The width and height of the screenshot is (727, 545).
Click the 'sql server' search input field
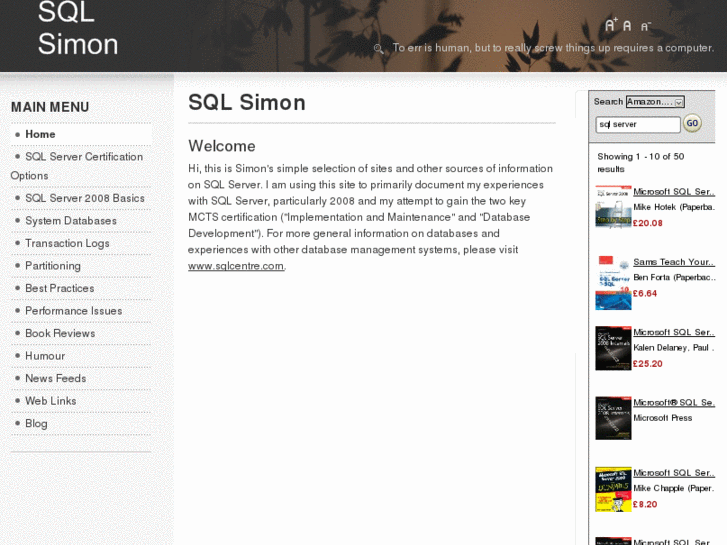638,124
